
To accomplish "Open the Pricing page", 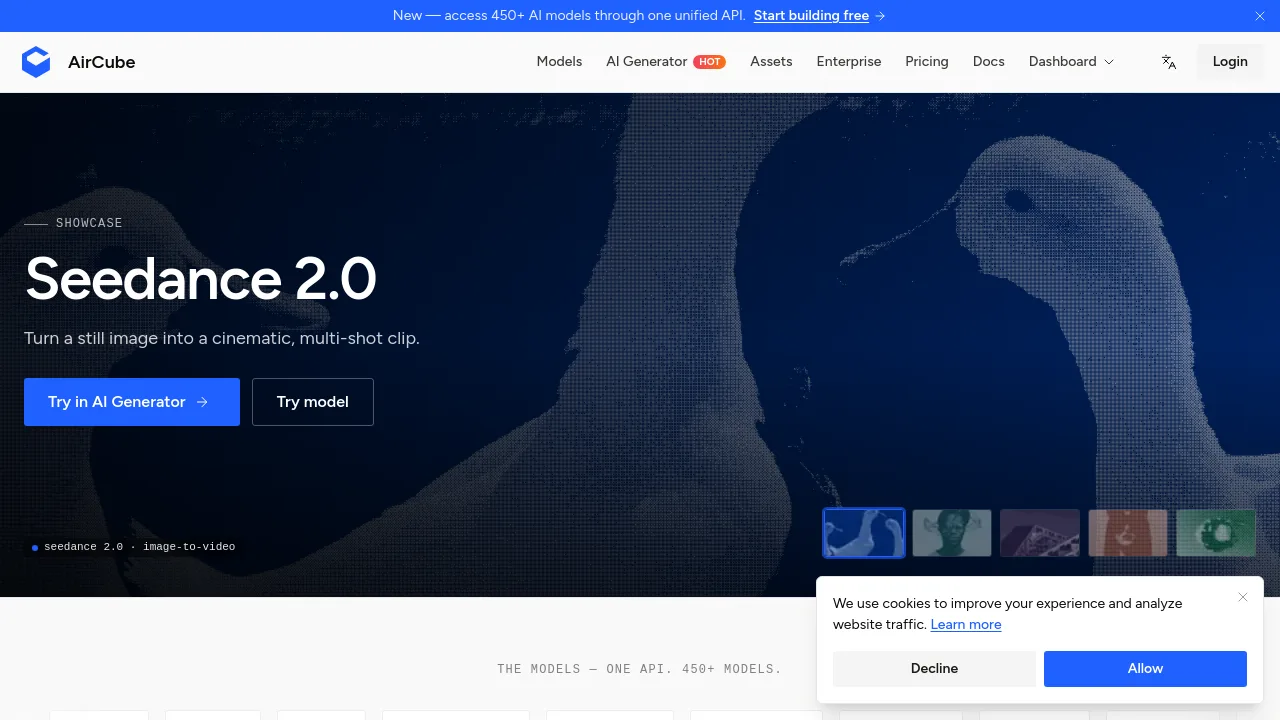I will 927,62.
